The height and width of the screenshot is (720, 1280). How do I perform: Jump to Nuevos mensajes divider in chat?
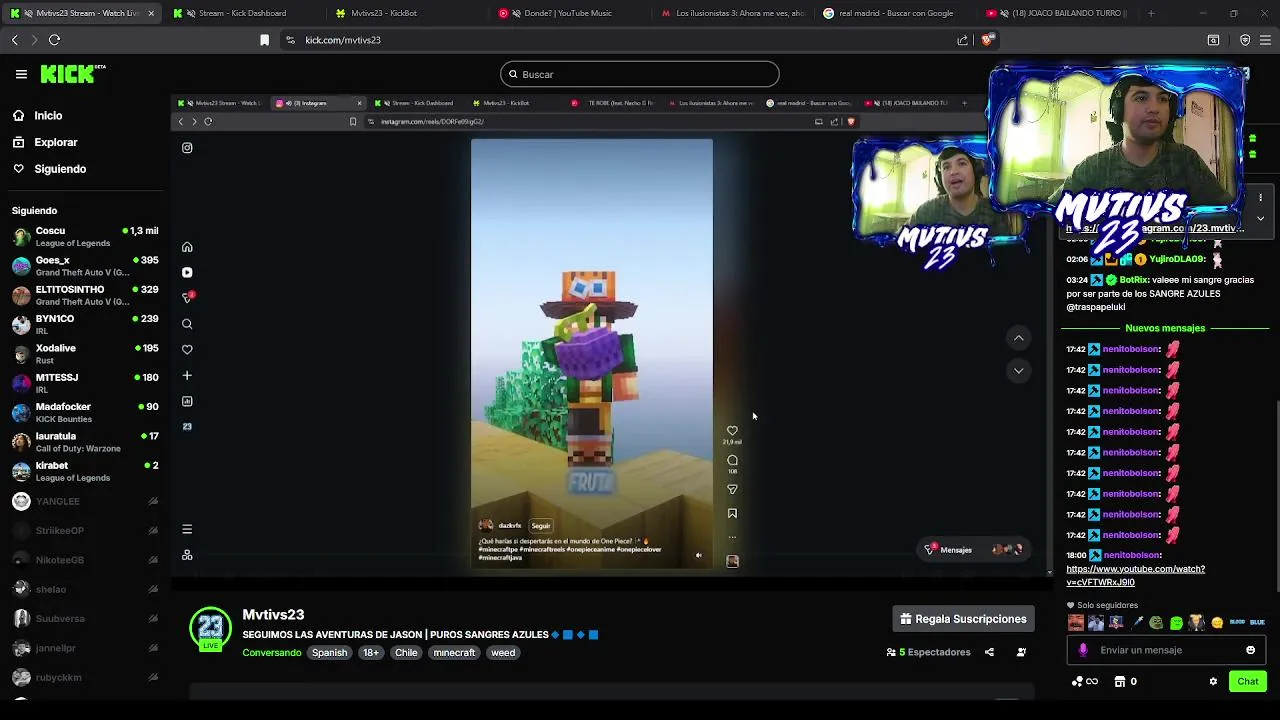pyautogui.click(x=1165, y=328)
